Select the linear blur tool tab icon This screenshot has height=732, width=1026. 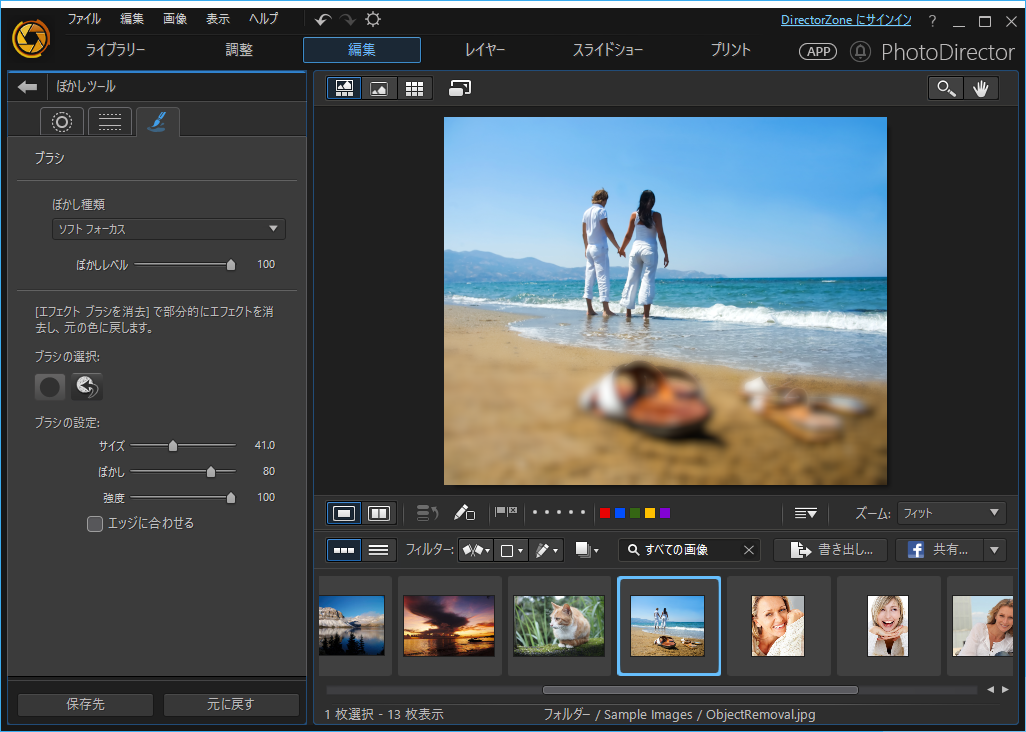109,122
